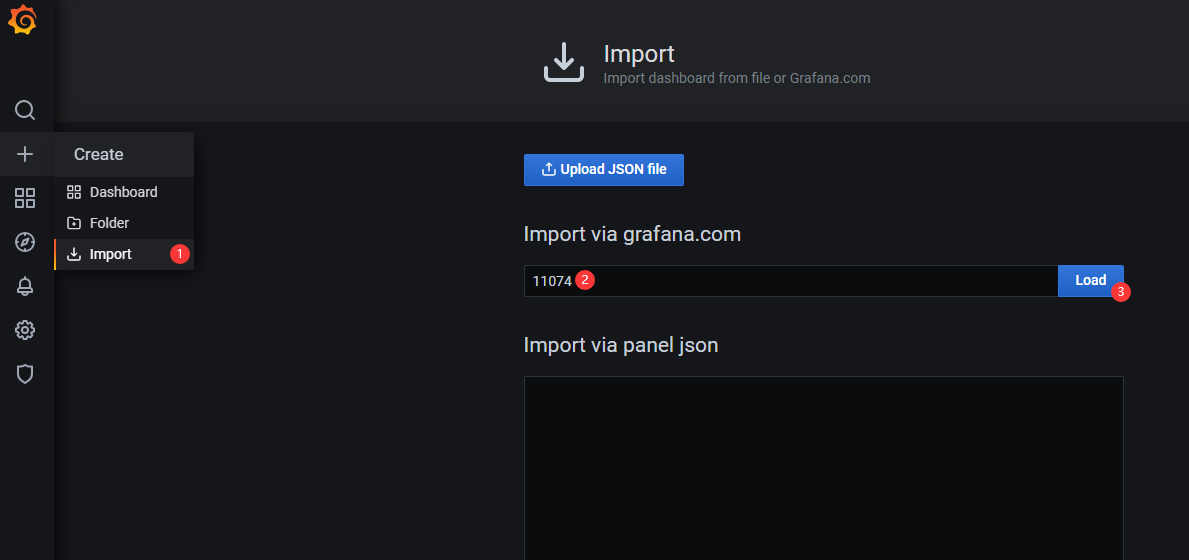Open the Configuration gear icon
Screen dimensions: 1189x560
tap(25, 330)
